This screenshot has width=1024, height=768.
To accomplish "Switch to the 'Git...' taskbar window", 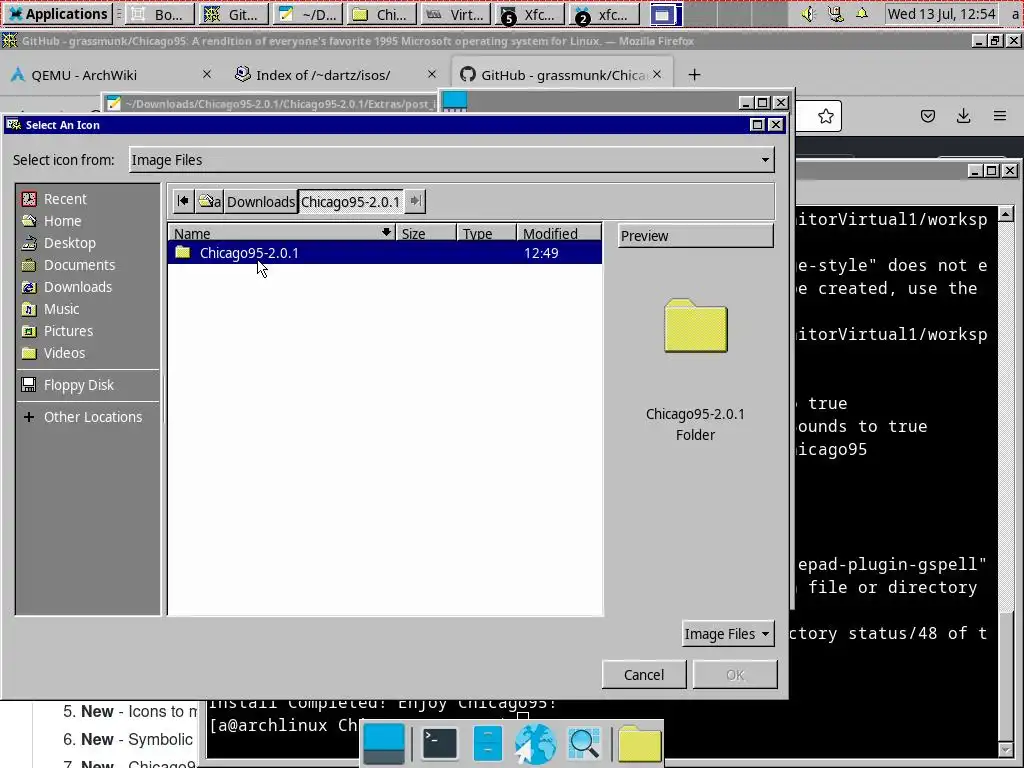I will click(234, 14).
